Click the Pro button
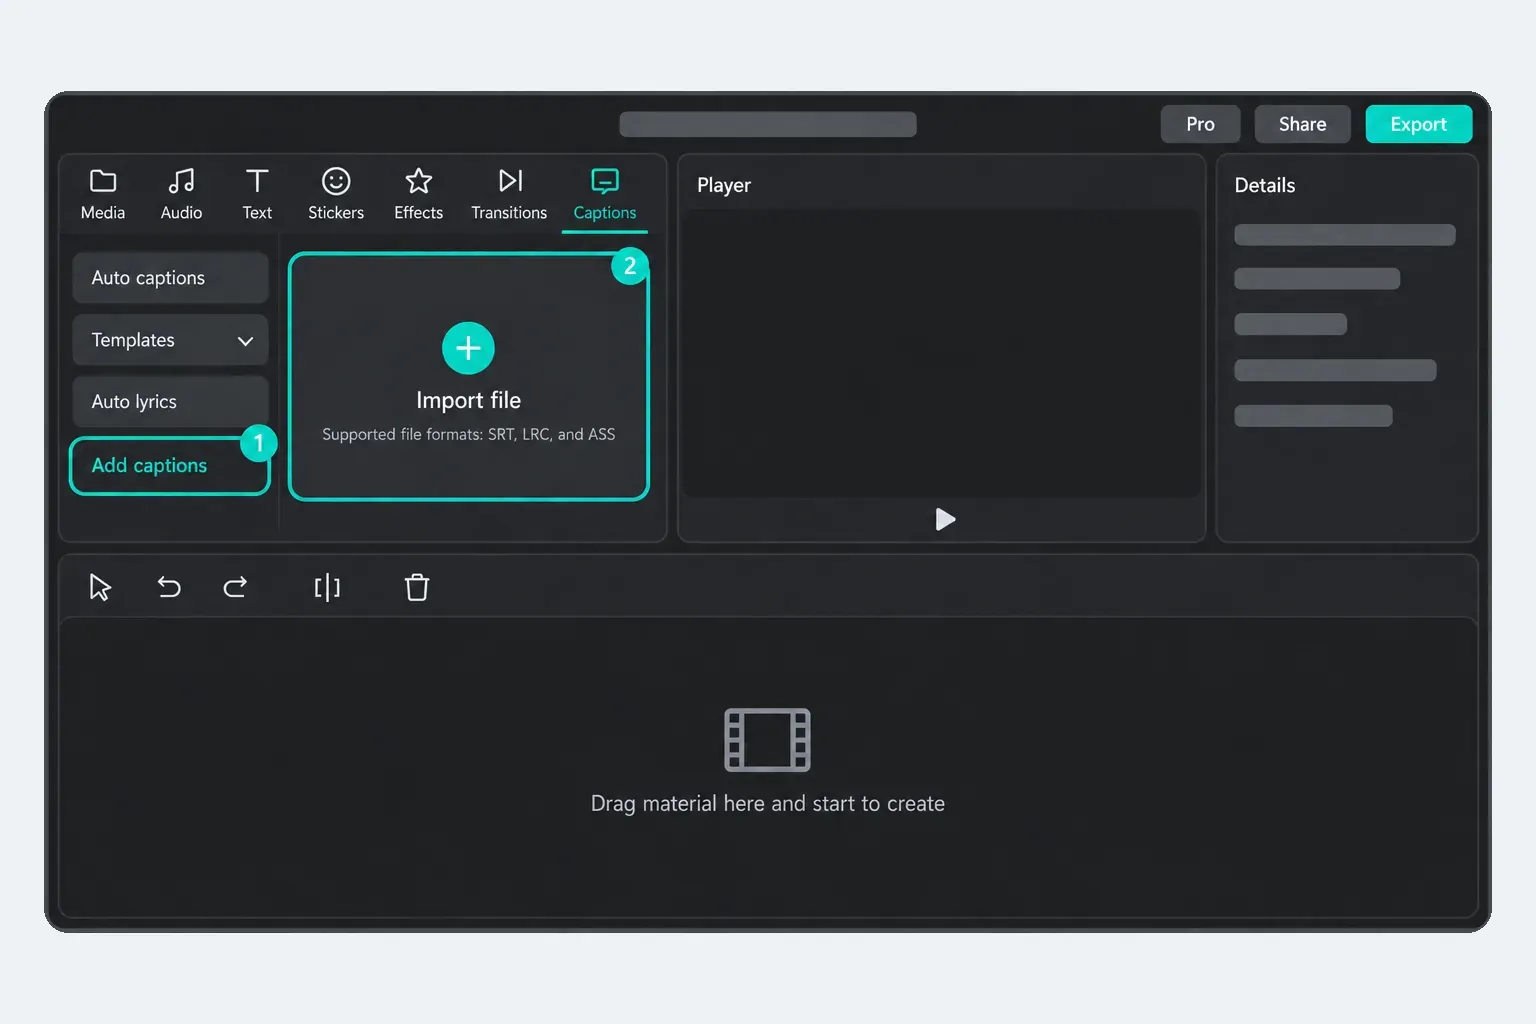 click(1200, 124)
